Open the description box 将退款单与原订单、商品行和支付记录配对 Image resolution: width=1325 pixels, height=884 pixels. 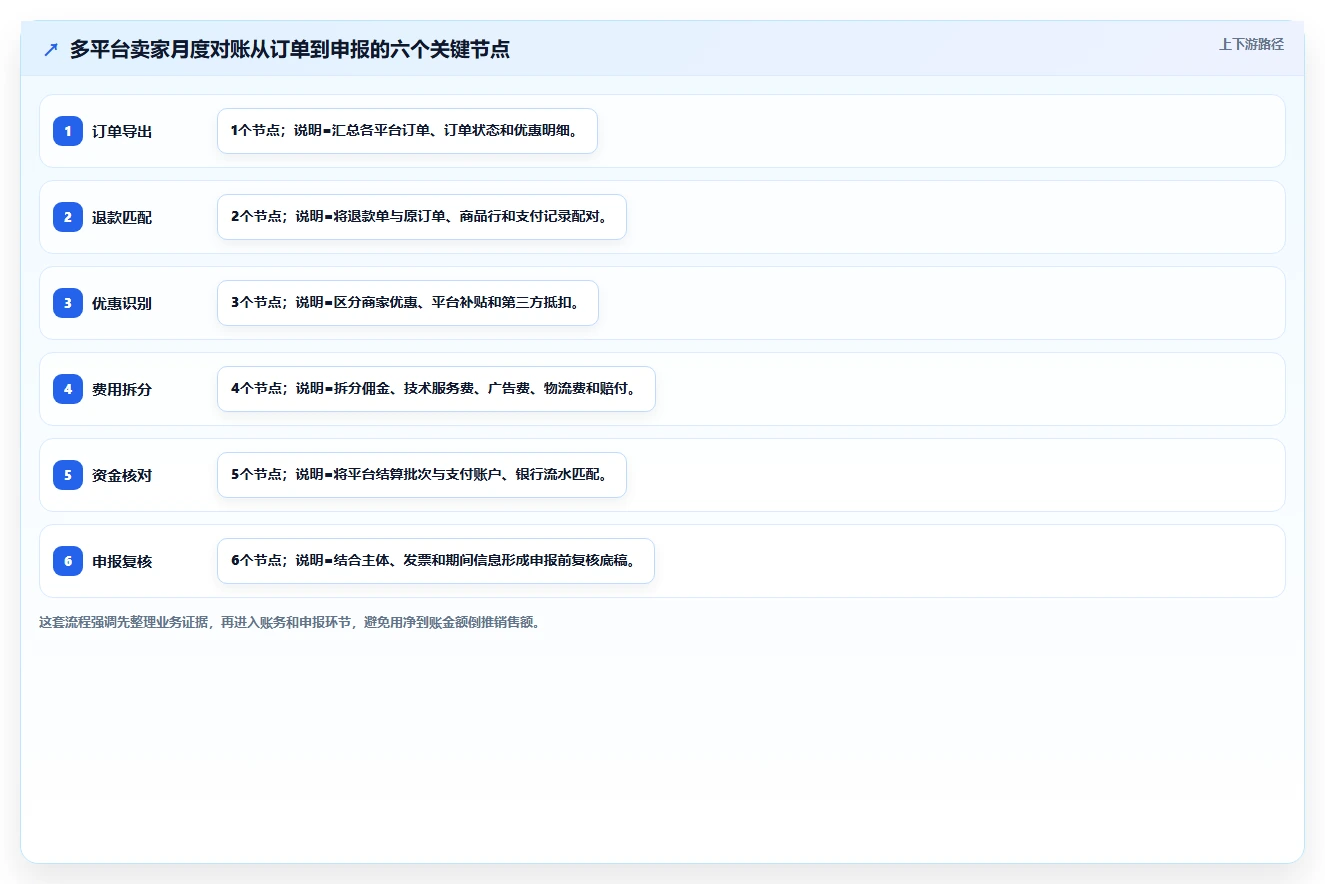click(x=422, y=217)
